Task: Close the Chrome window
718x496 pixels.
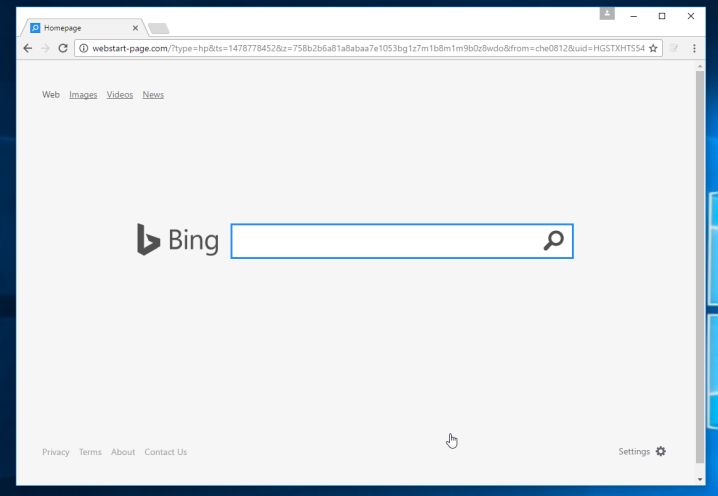Action: (x=691, y=16)
